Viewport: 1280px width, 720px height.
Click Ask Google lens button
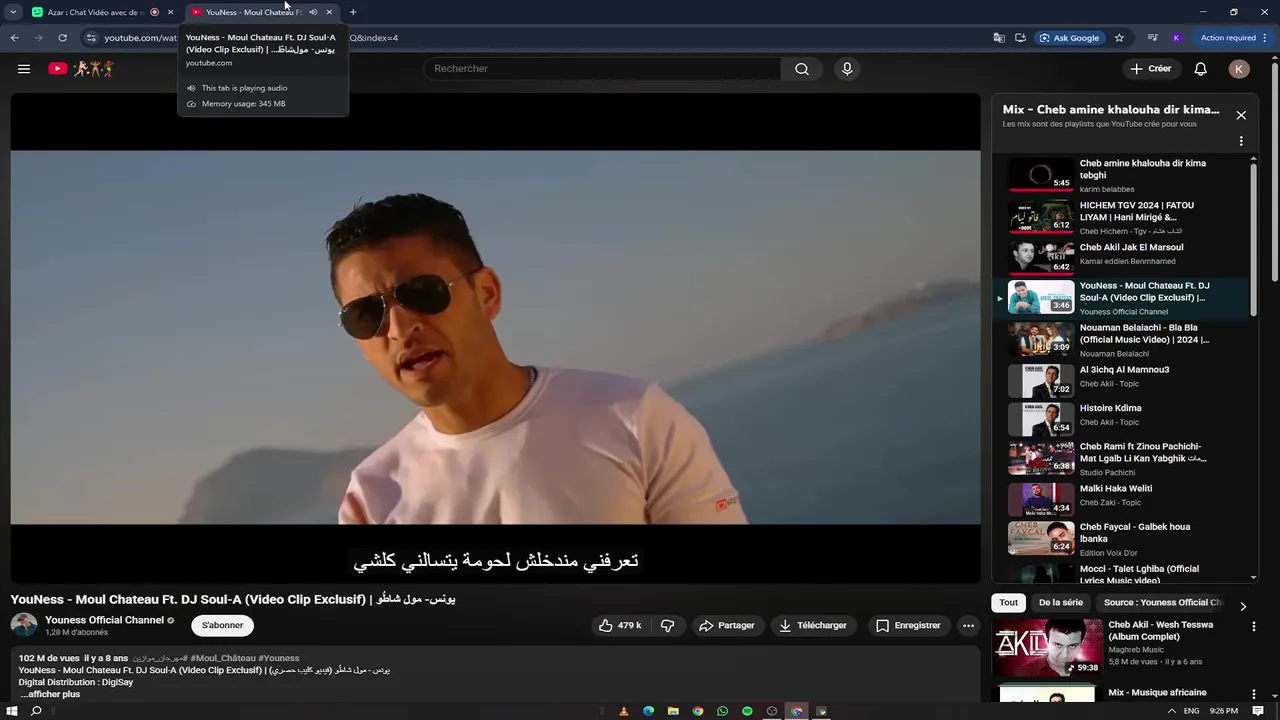1069,38
